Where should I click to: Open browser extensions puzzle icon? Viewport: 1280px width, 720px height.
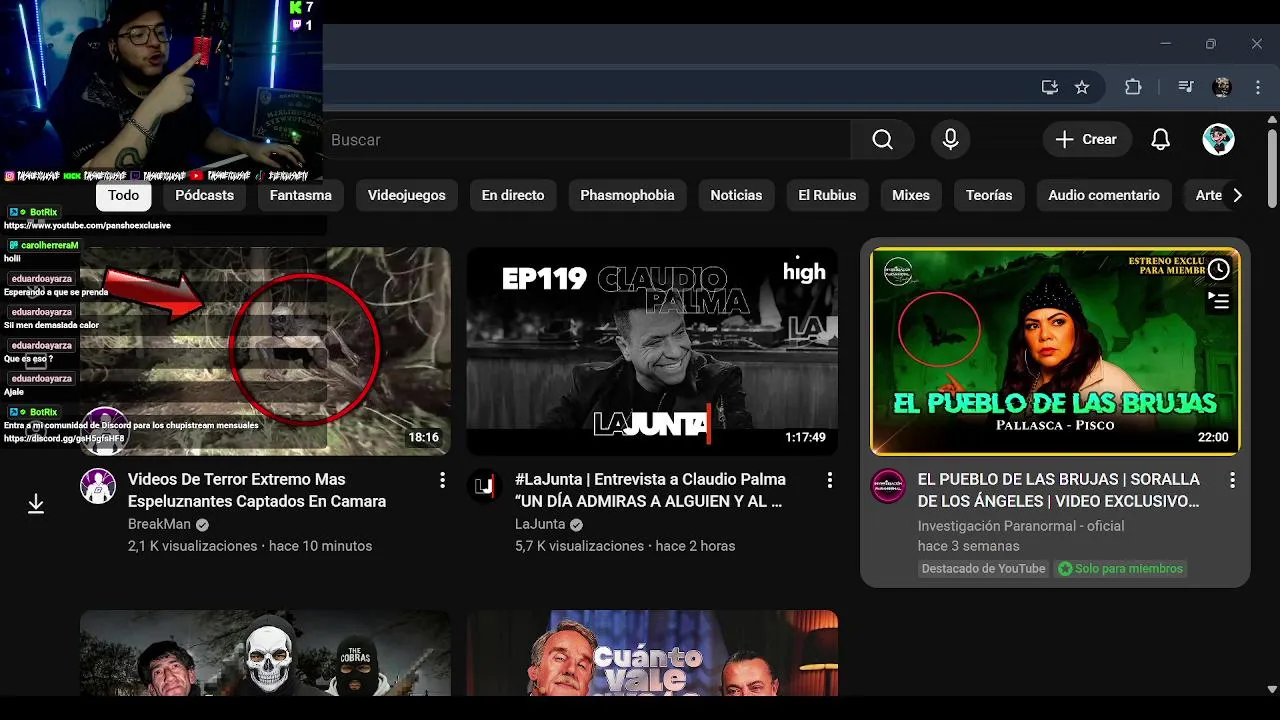tap(1133, 87)
